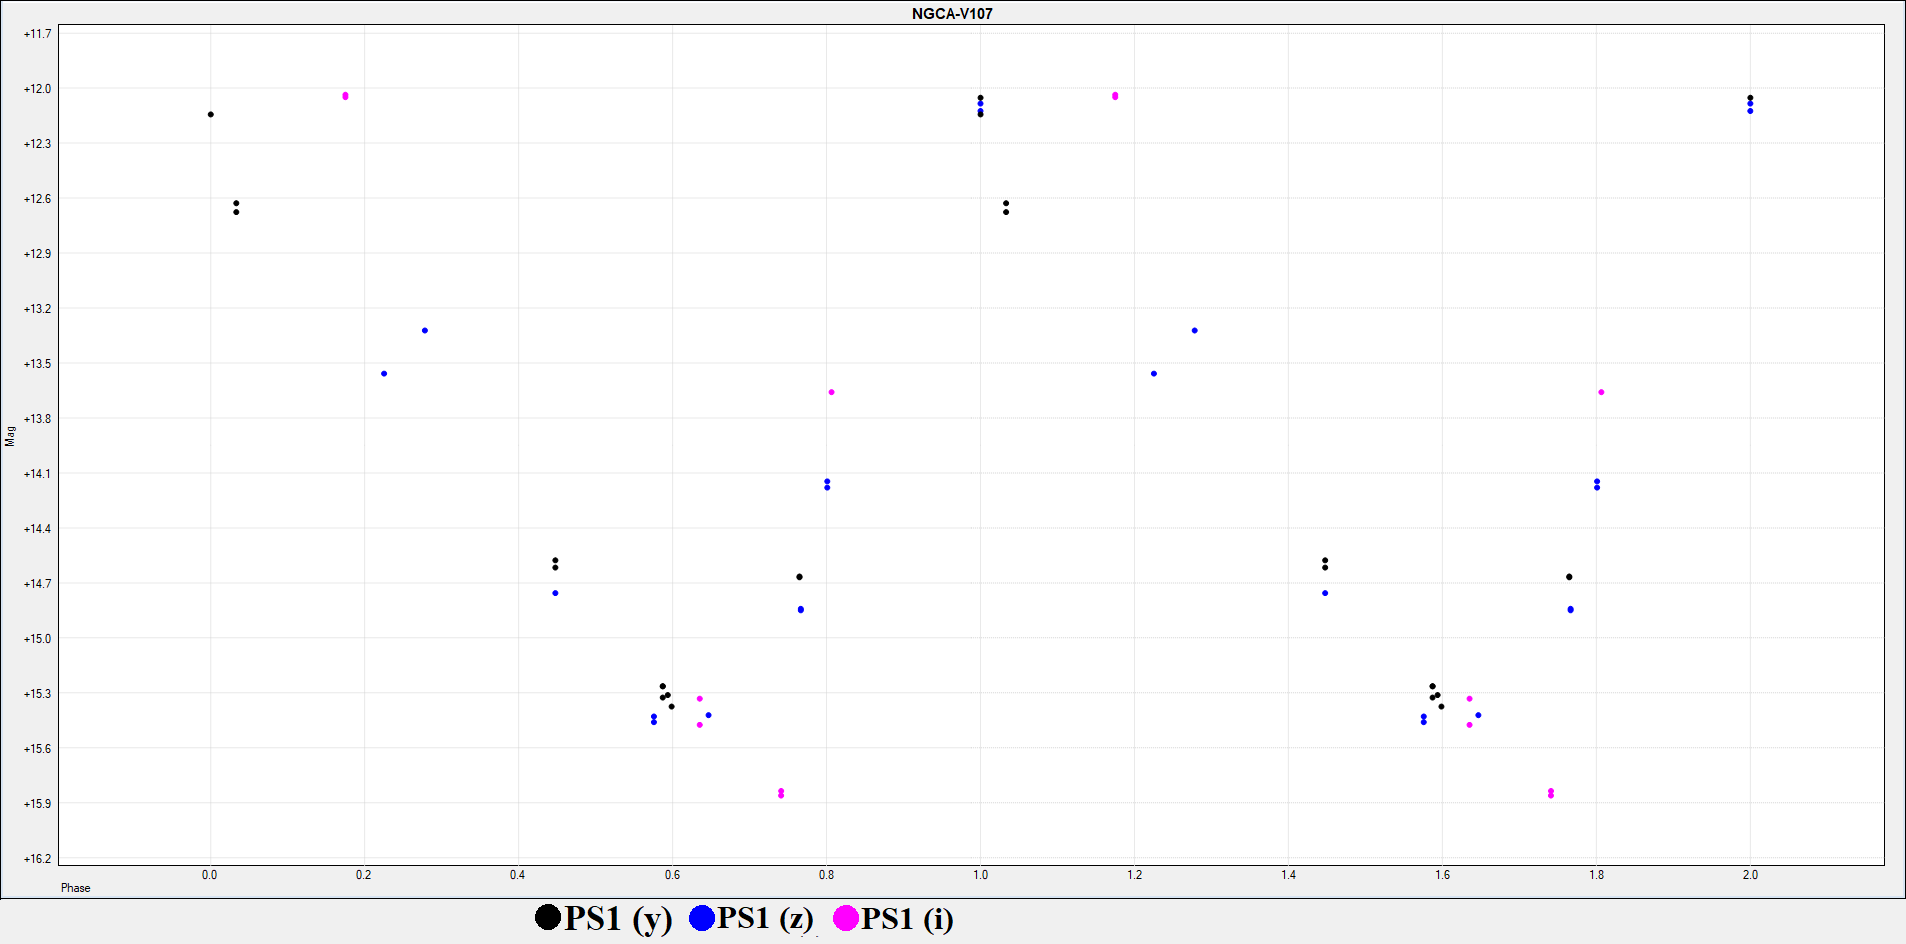Pick the black point at phase 0.76, mag 14.65
Screen dimensions: 1906x944
[799, 577]
